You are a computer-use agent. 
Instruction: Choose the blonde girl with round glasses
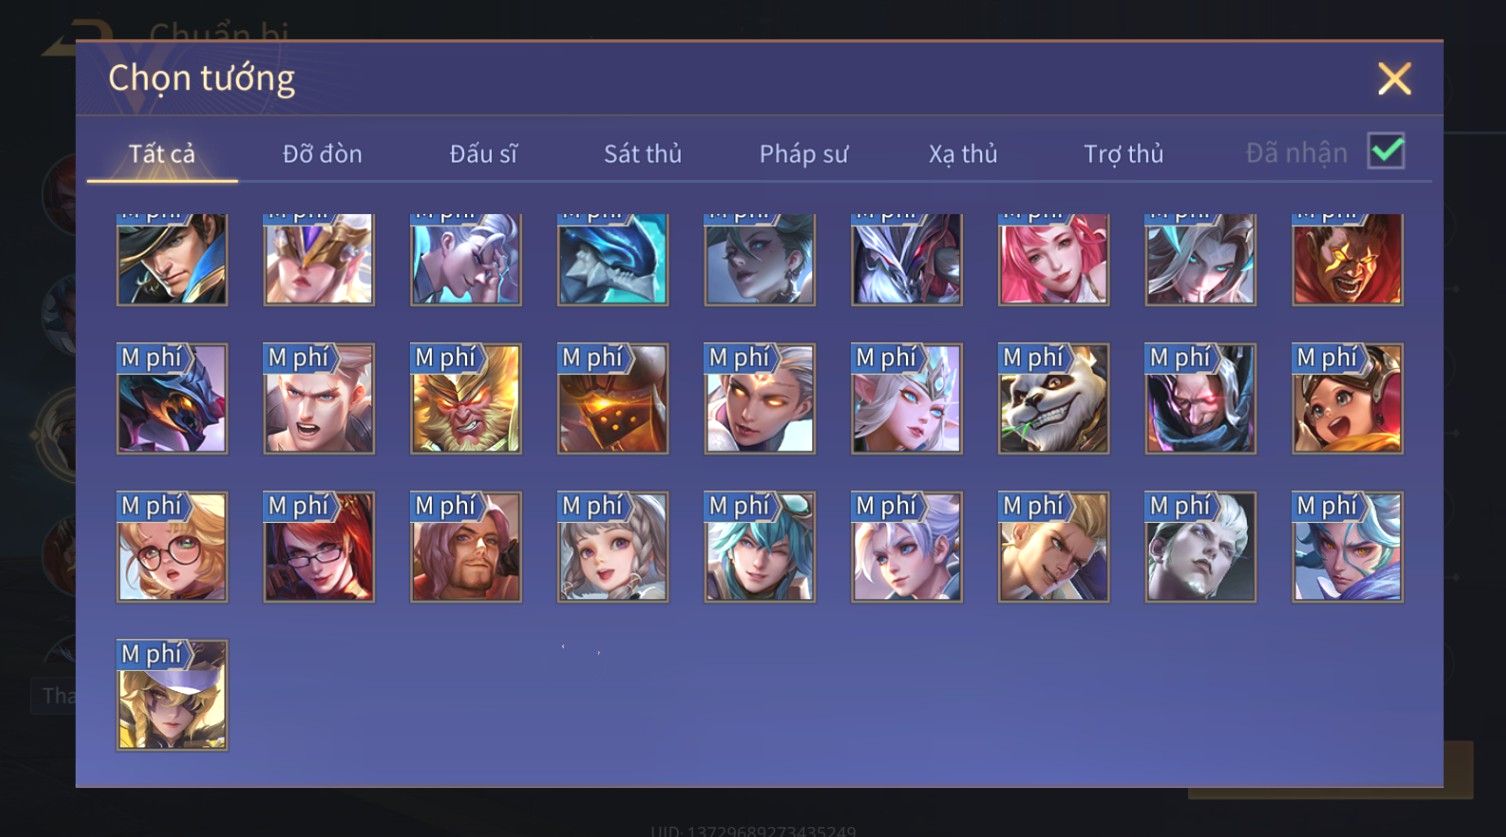(172, 547)
